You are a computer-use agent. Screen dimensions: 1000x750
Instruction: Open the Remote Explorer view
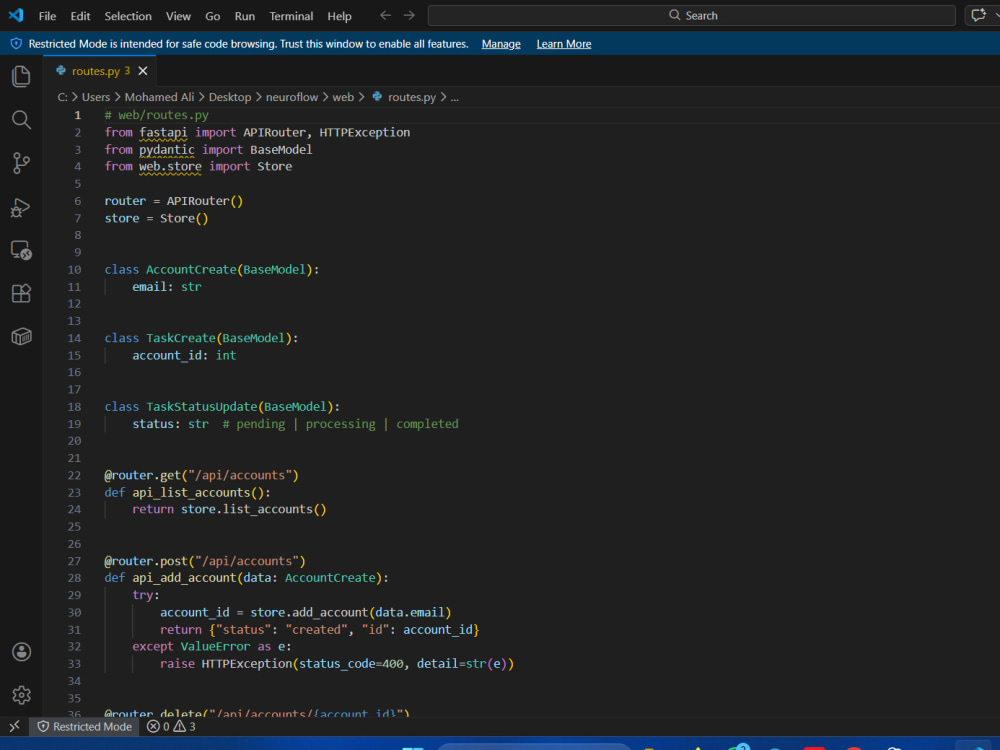pyautogui.click(x=21, y=250)
